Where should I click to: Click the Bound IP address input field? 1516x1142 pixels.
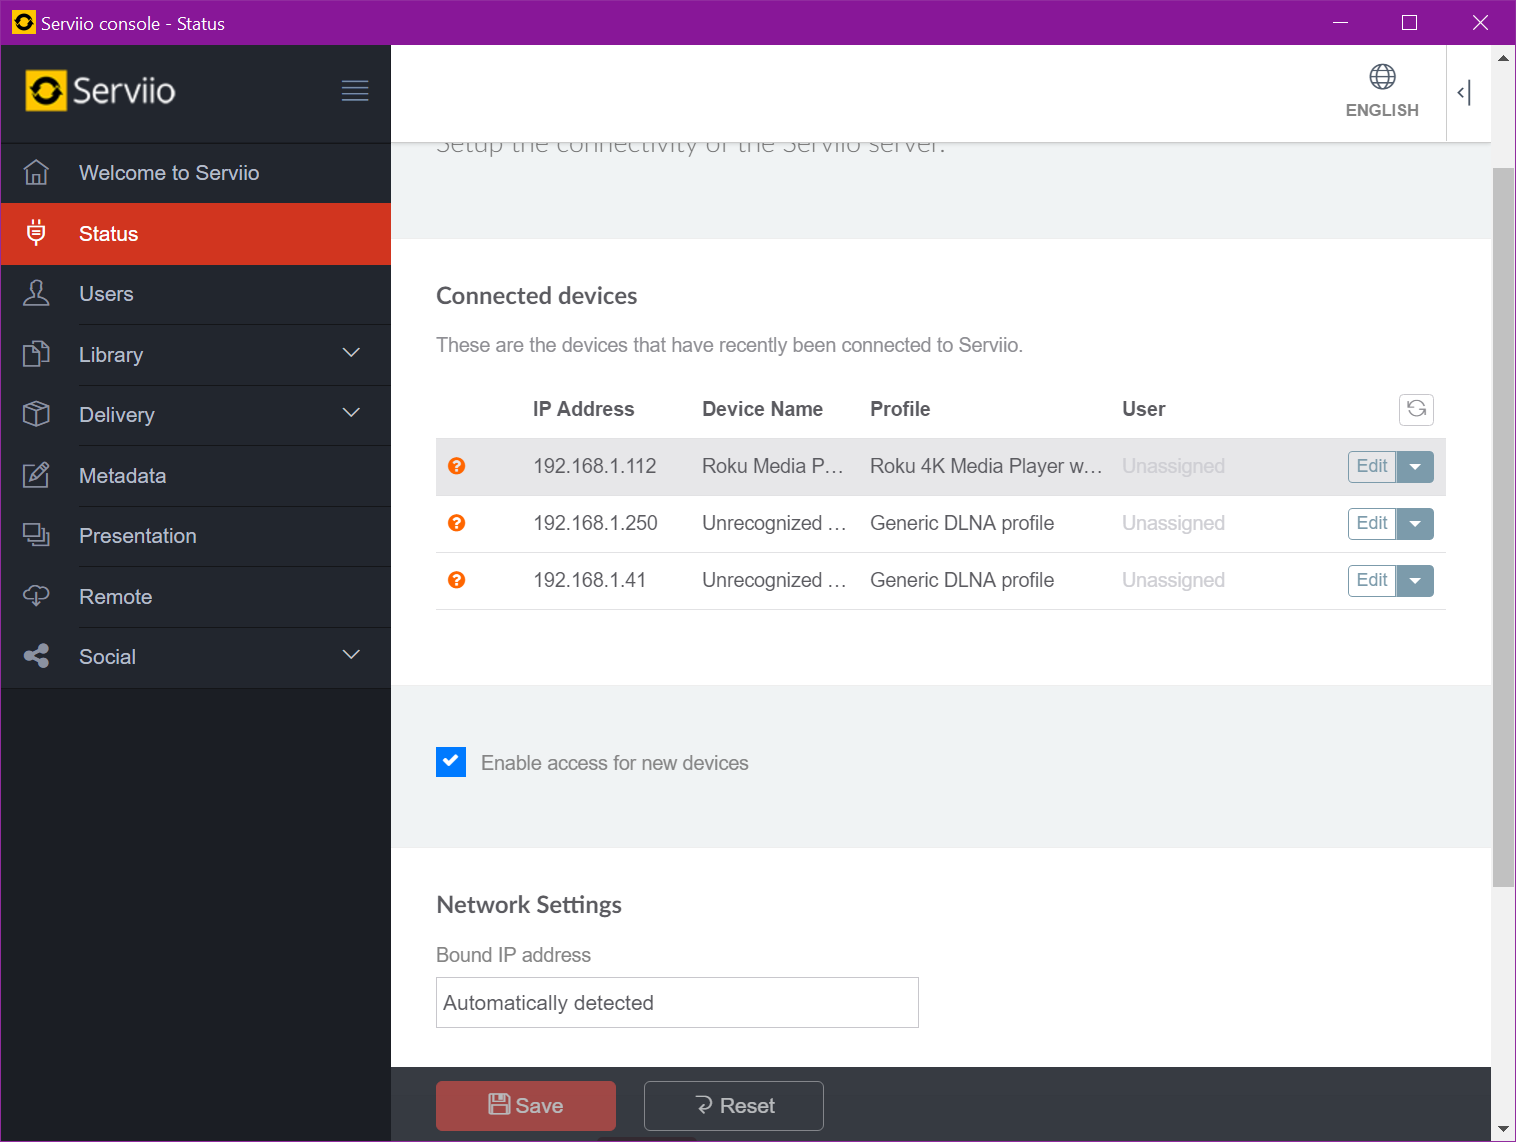click(x=677, y=1002)
